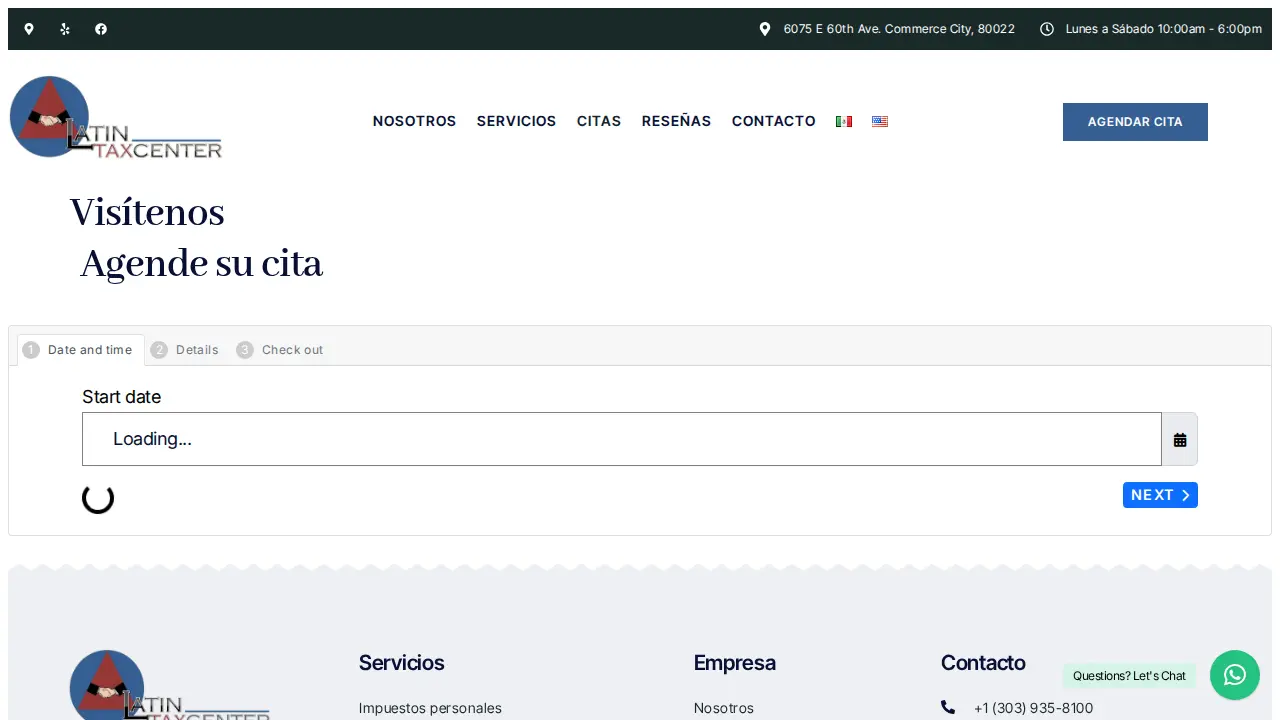
Task: Click the Lunes a Sábado hours text
Action: (1164, 29)
